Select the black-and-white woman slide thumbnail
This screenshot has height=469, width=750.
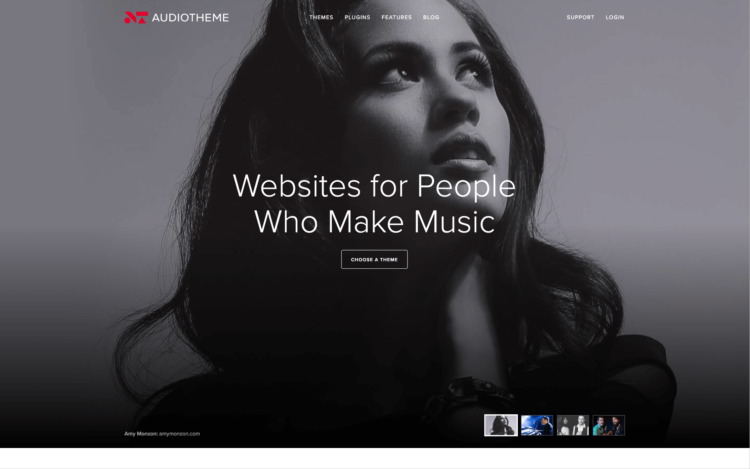click(501, 425)
